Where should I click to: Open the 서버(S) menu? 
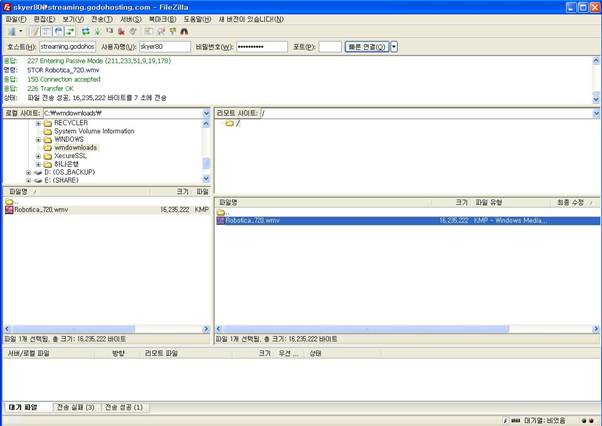pyautogui.click(x=131, y=19)
